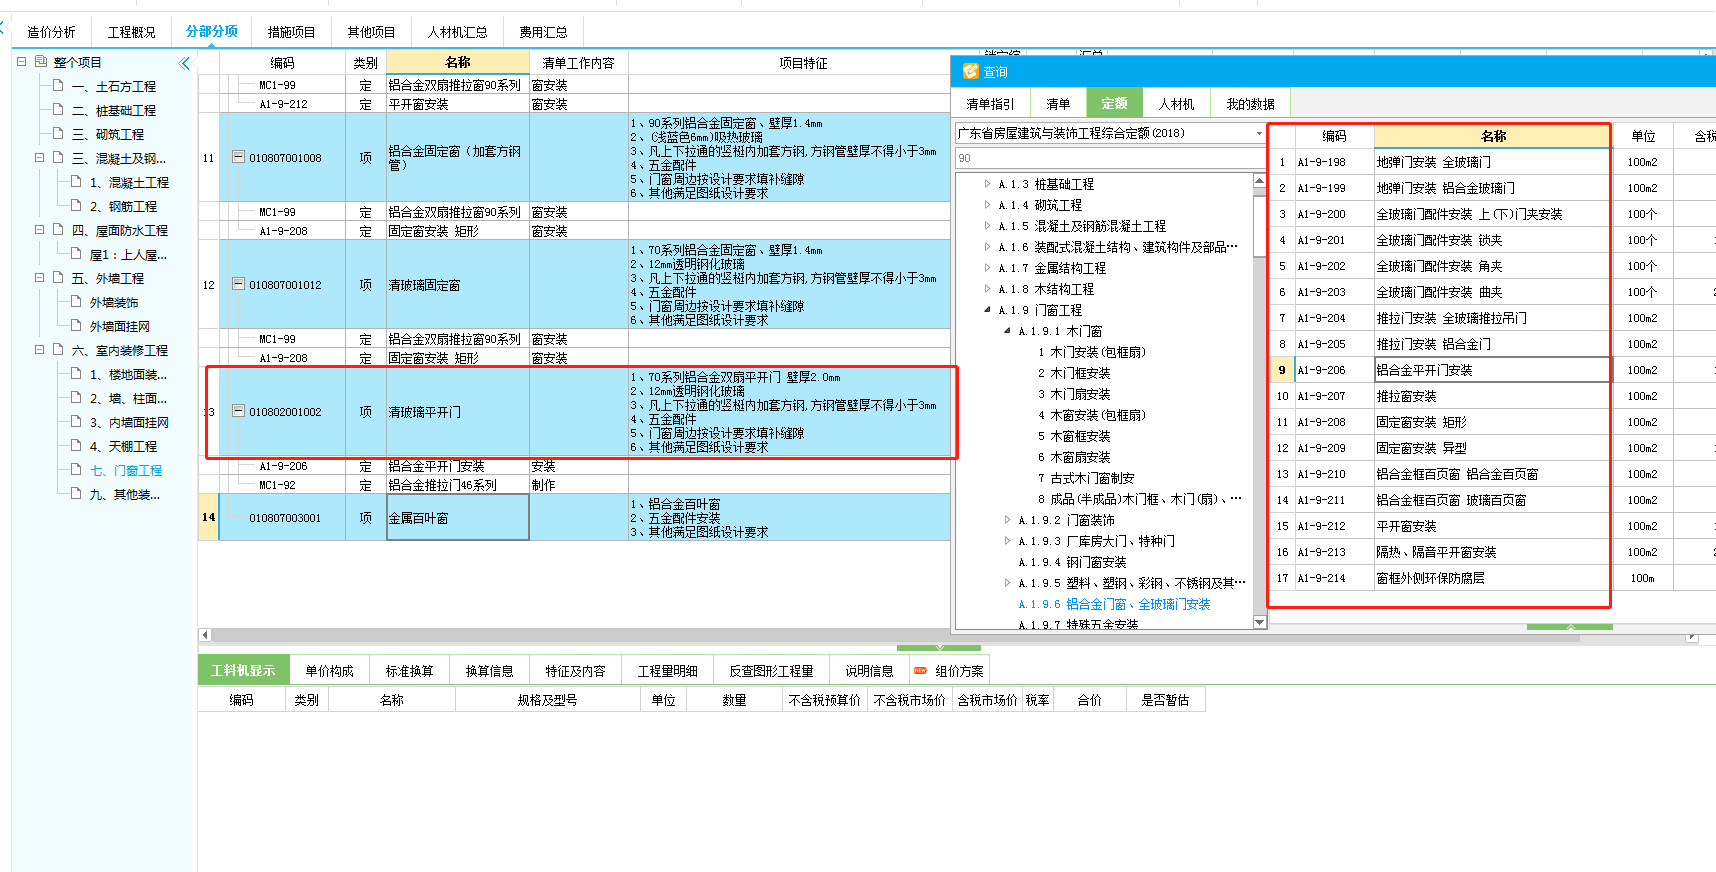Expand A.1.3 桩基础工程 in quota tree
The width and height of the screenshot is (1716, 872).
[x=988, y=184]
